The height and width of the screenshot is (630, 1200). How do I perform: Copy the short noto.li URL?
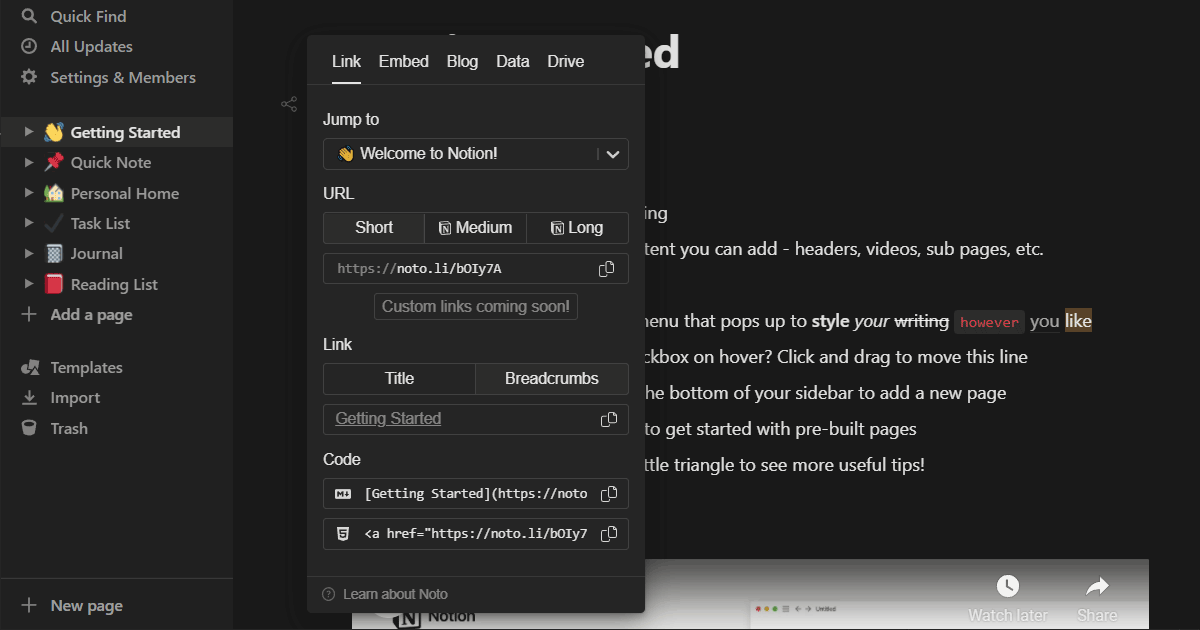(x=607, y=269)
